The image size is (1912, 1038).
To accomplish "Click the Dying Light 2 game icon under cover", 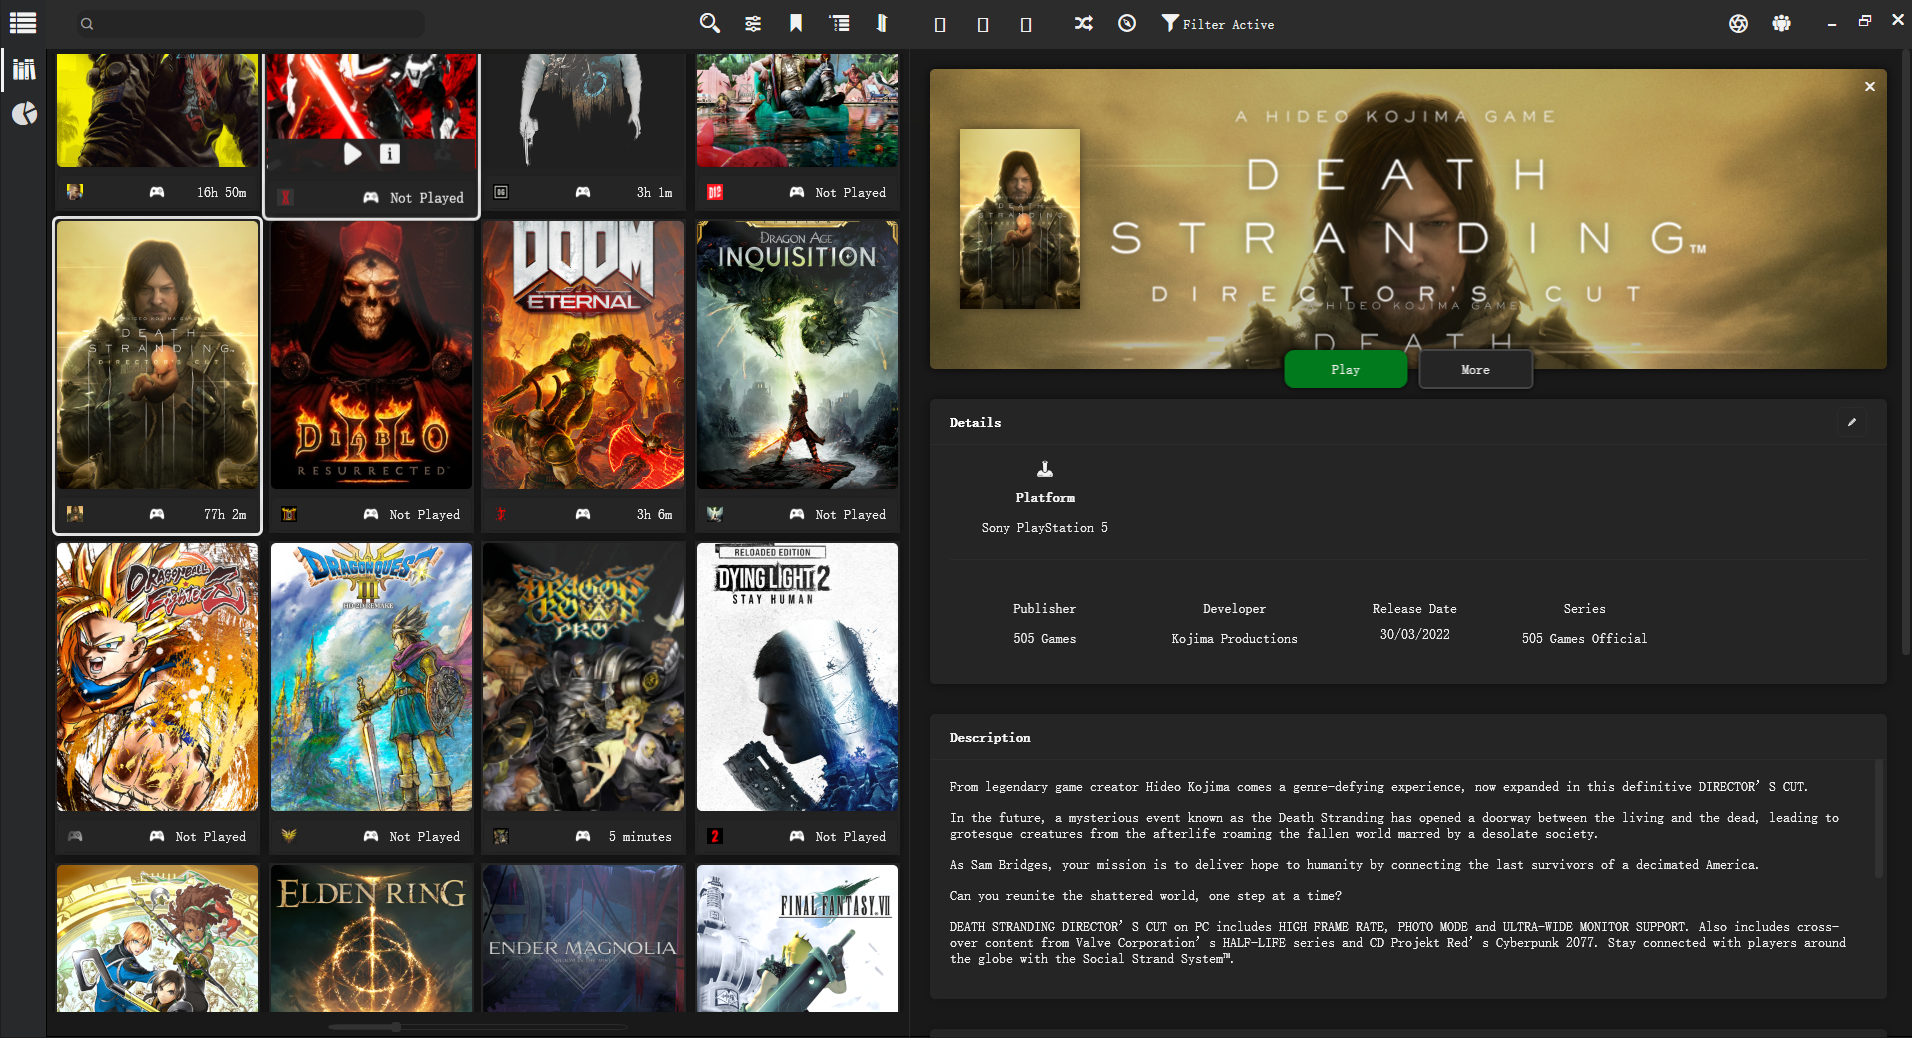I will point(715,836).
